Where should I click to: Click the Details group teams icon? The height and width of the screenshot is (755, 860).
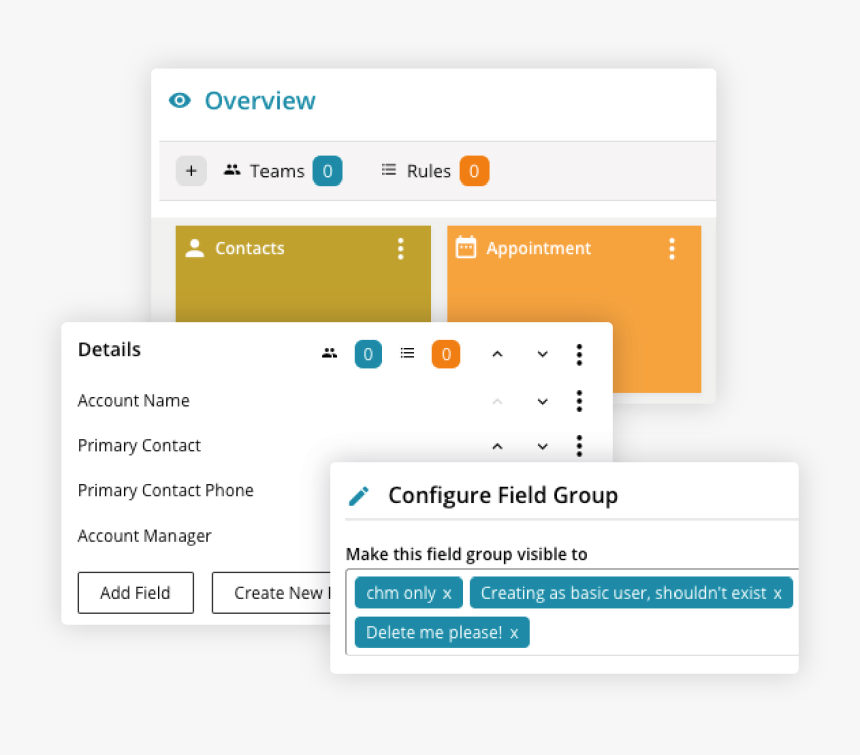pos(330,353)
